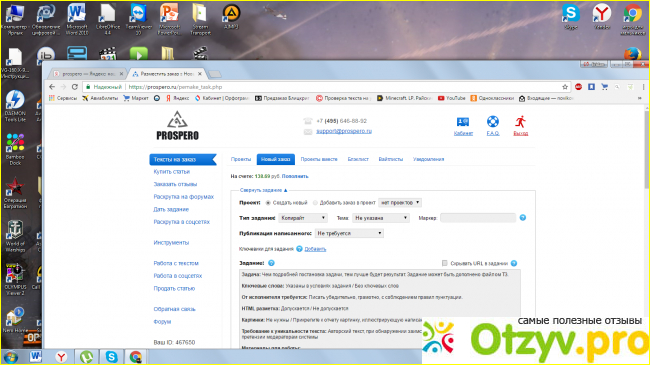Image resolution: width=650 pixels, height=365 pixels.
Task: Enable the Скрывать URL в задании checkbox
Action: [444, 263]
